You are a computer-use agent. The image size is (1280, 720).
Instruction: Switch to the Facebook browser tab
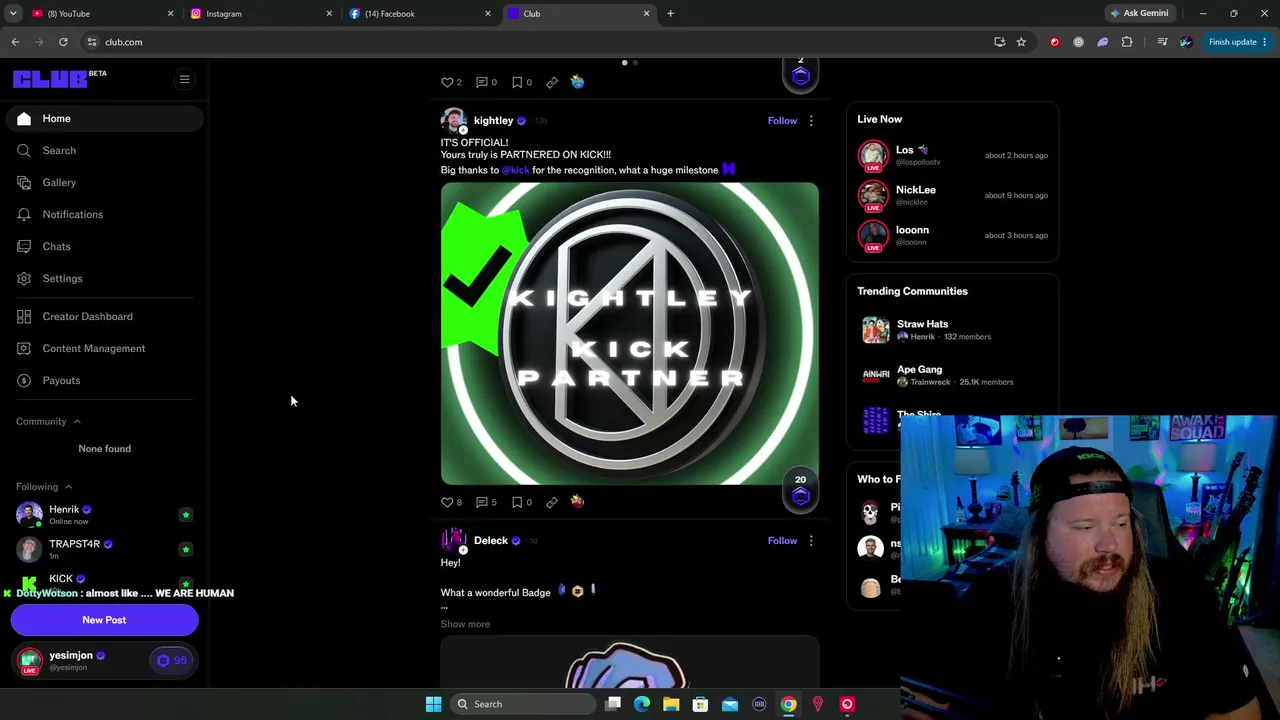419,13
